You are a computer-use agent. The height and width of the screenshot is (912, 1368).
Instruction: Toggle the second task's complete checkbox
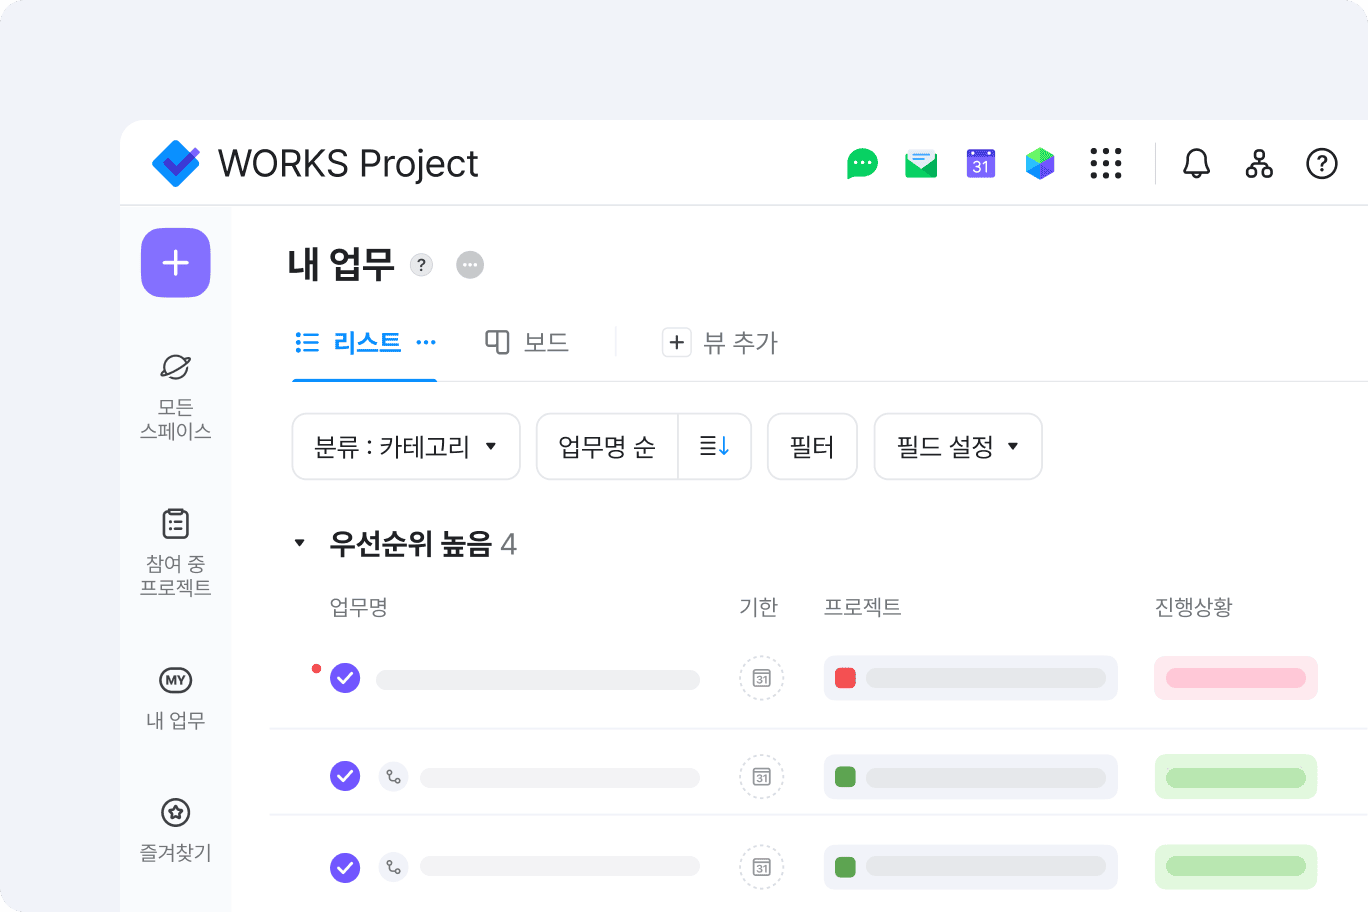pyautogui.click(x=345, y=776)
